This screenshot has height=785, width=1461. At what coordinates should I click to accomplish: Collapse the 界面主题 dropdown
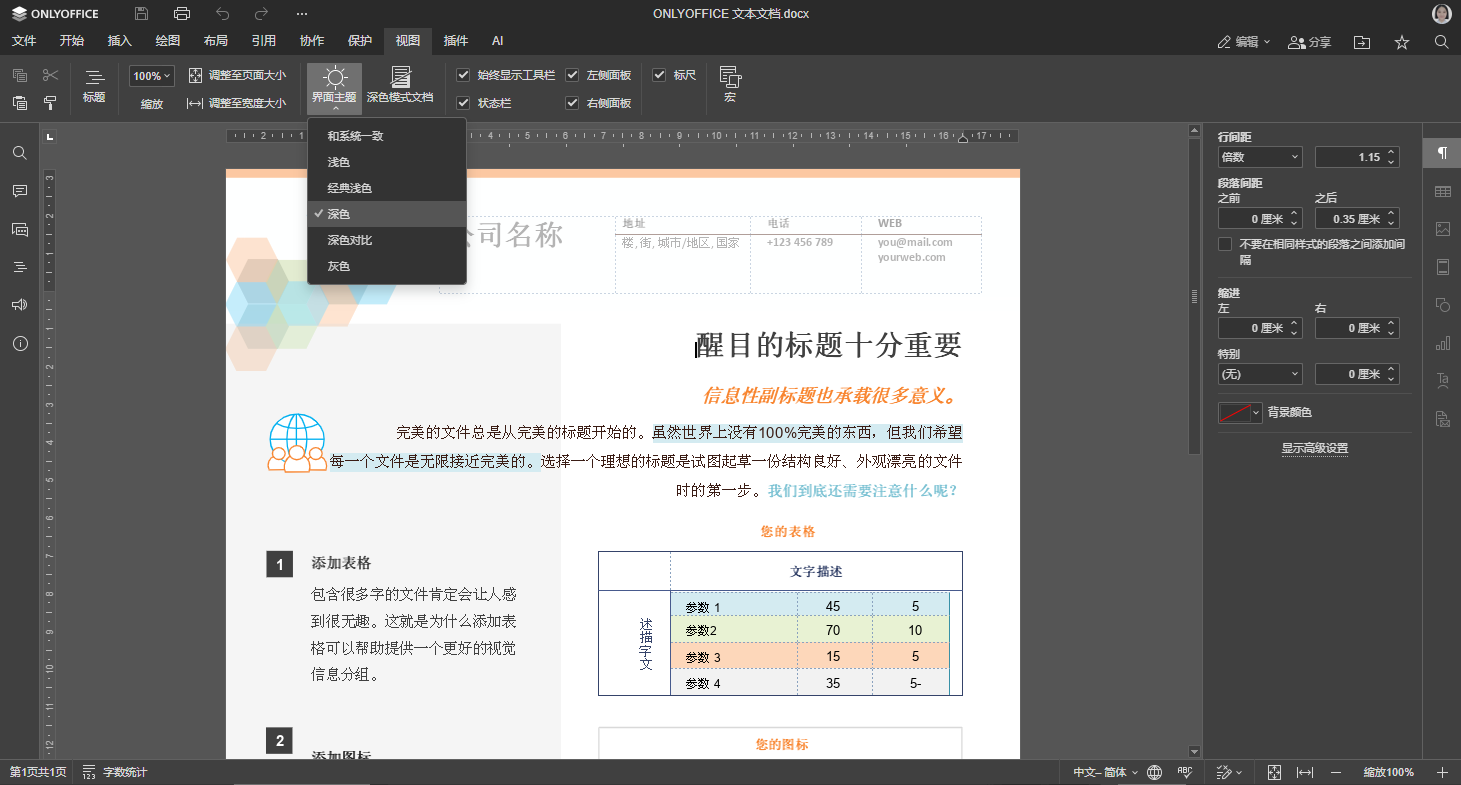pos(334,87)
